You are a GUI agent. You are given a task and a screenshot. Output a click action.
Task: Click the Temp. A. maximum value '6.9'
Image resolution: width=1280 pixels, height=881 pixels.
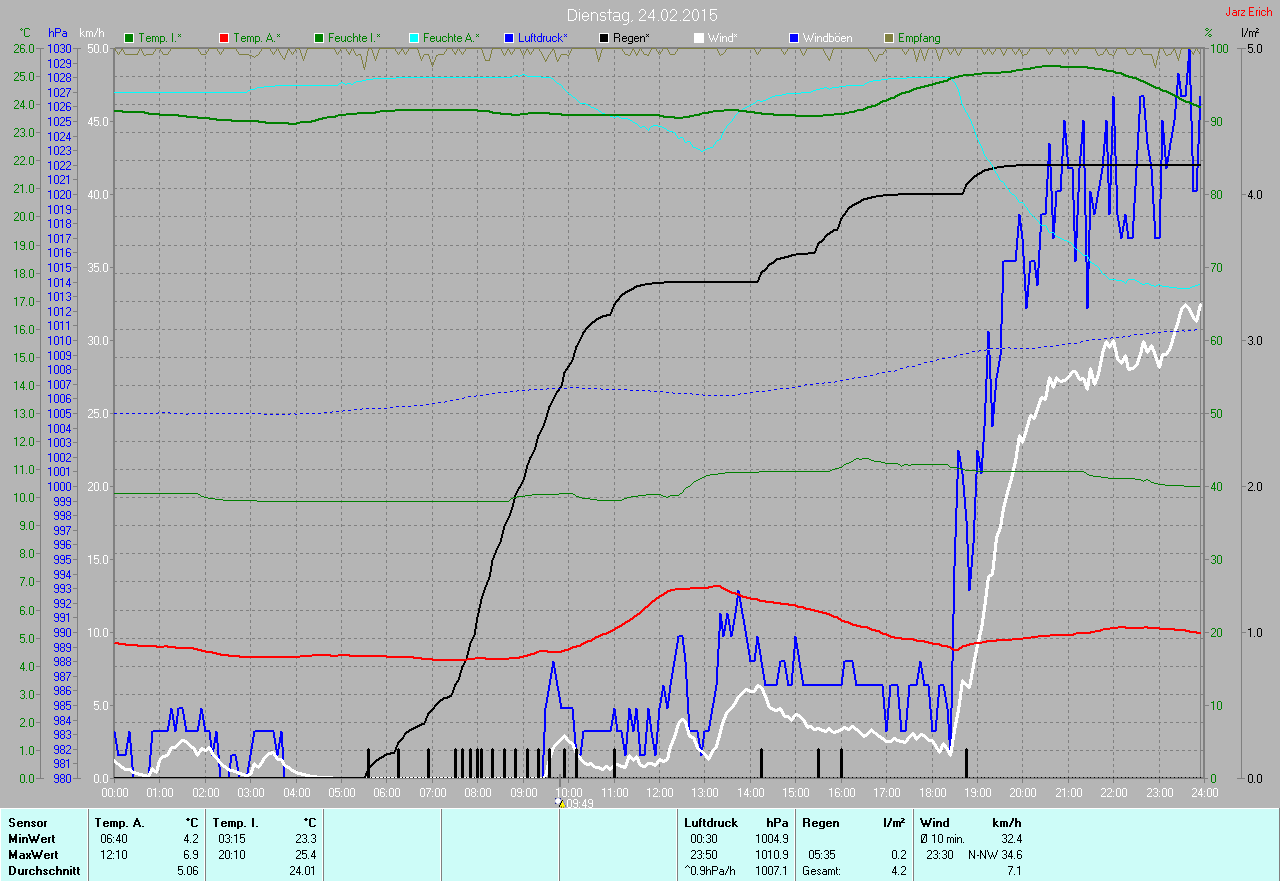[190, 855]
